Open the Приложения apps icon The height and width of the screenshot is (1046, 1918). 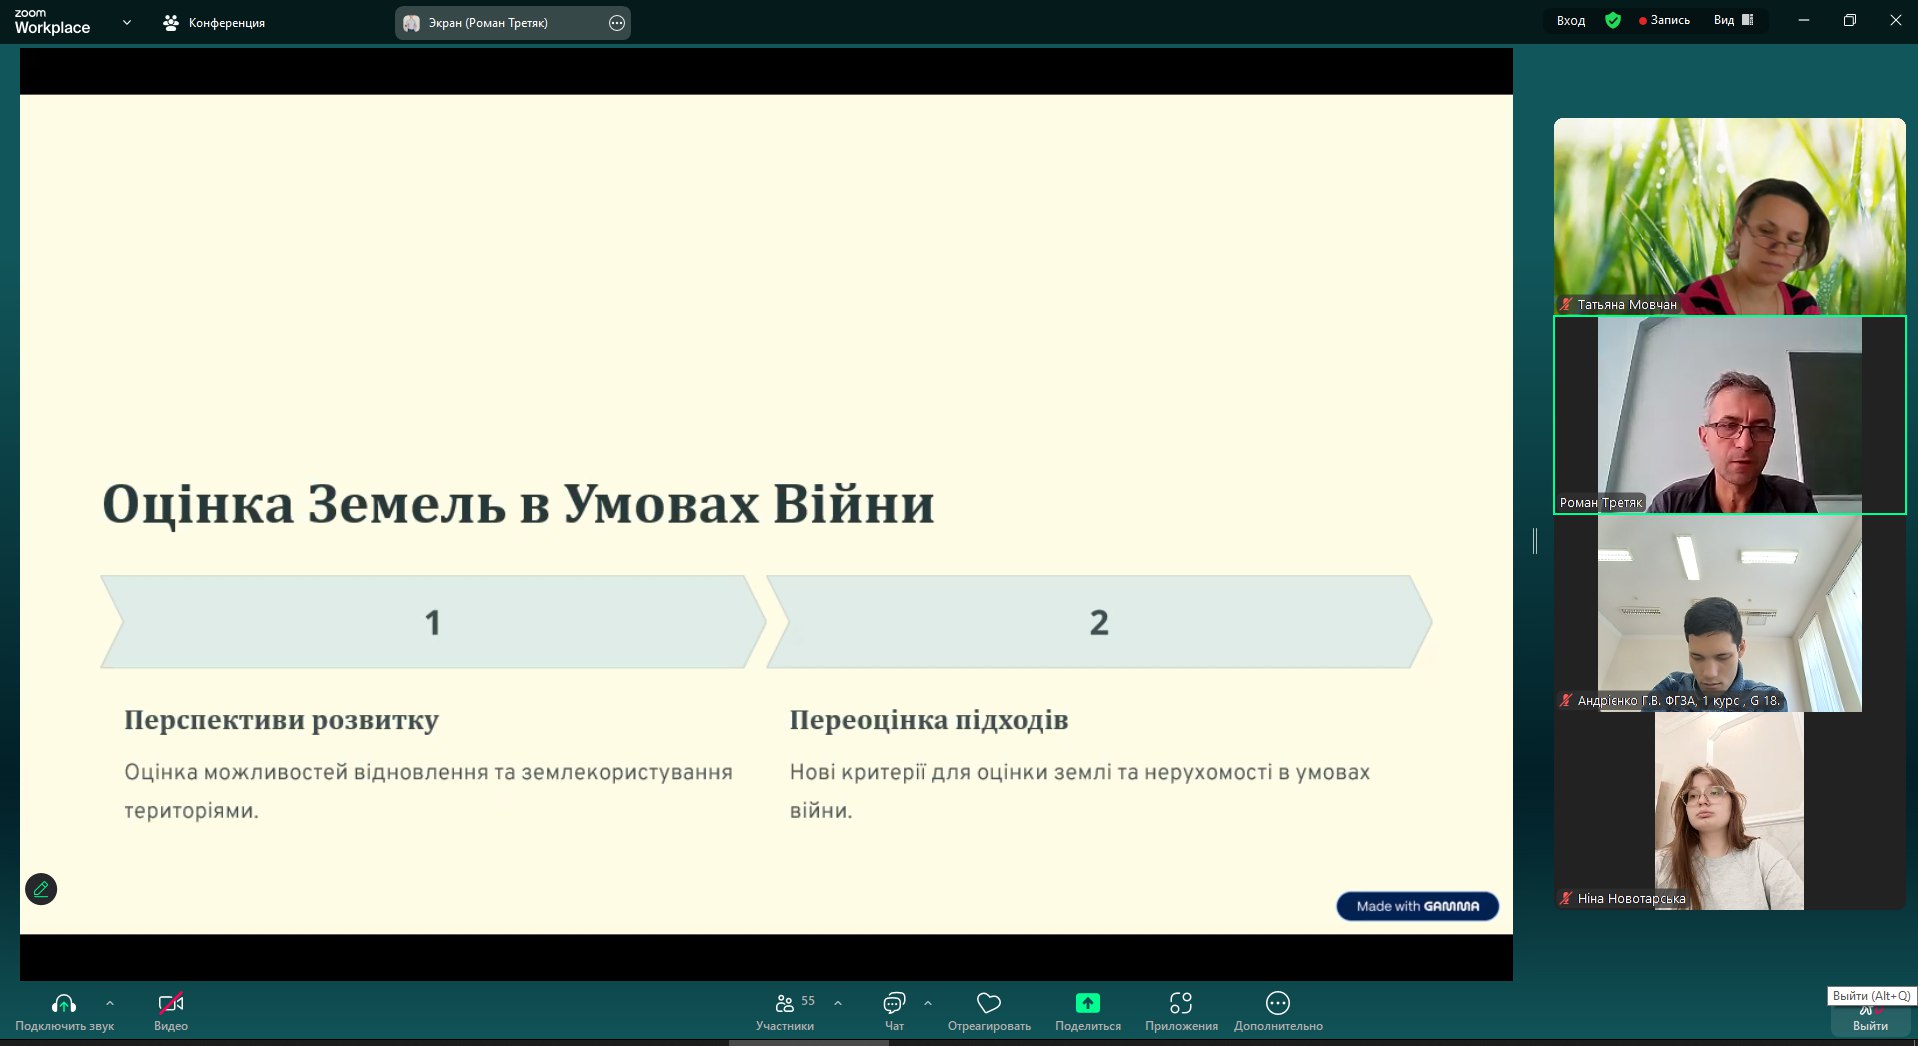pyautogui.click(x=1181, y=1003)
